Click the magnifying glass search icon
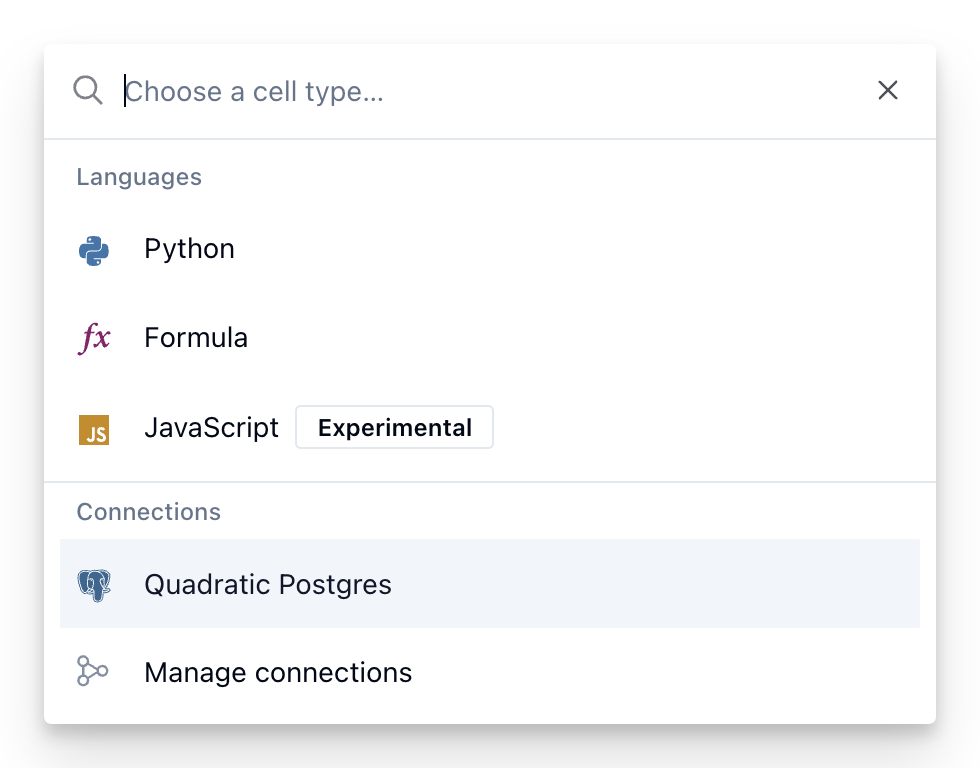This screenshot has height=768, width=980. 88,91
